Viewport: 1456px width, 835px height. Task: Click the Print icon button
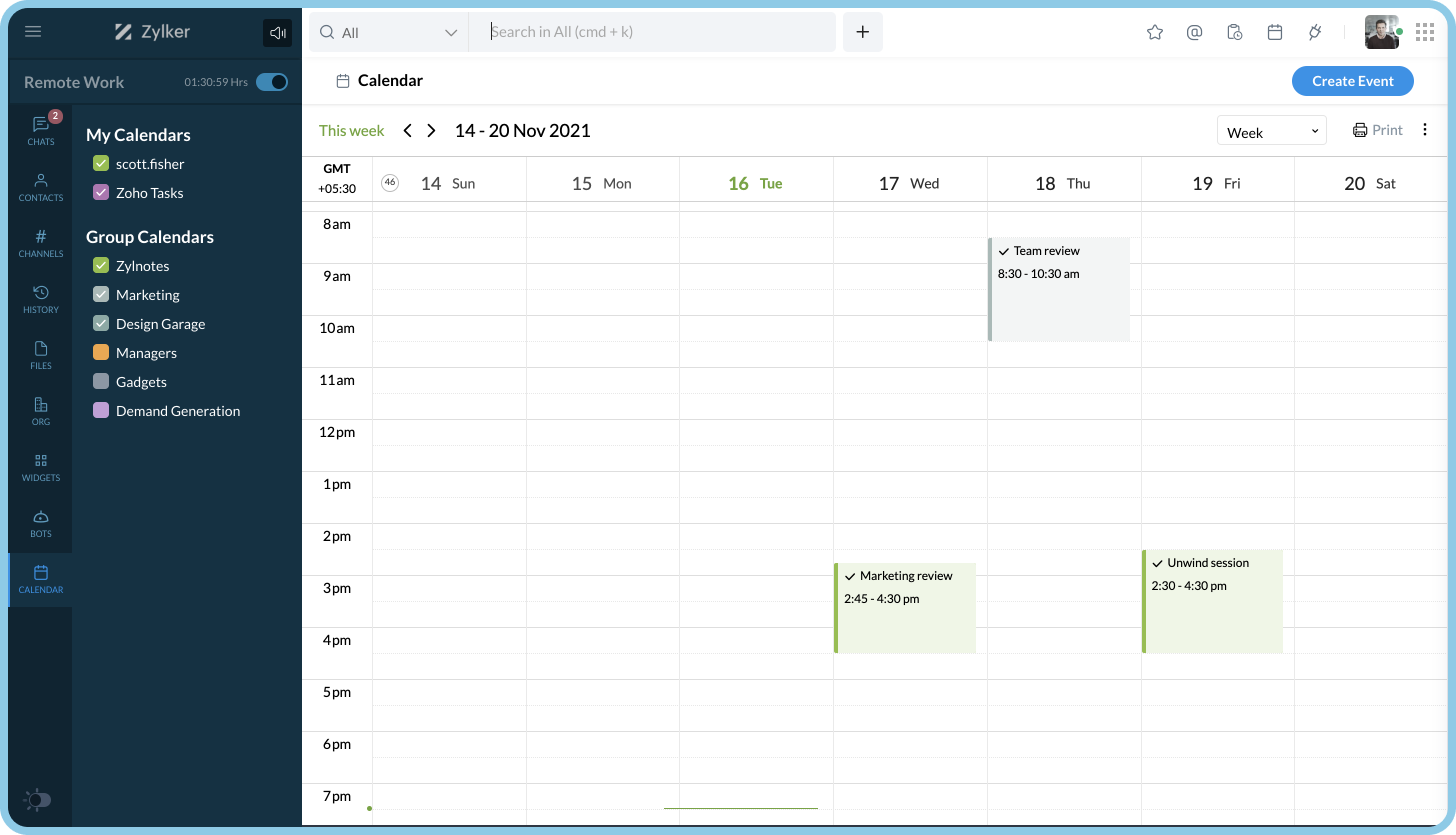click(x=1377, y=130)
